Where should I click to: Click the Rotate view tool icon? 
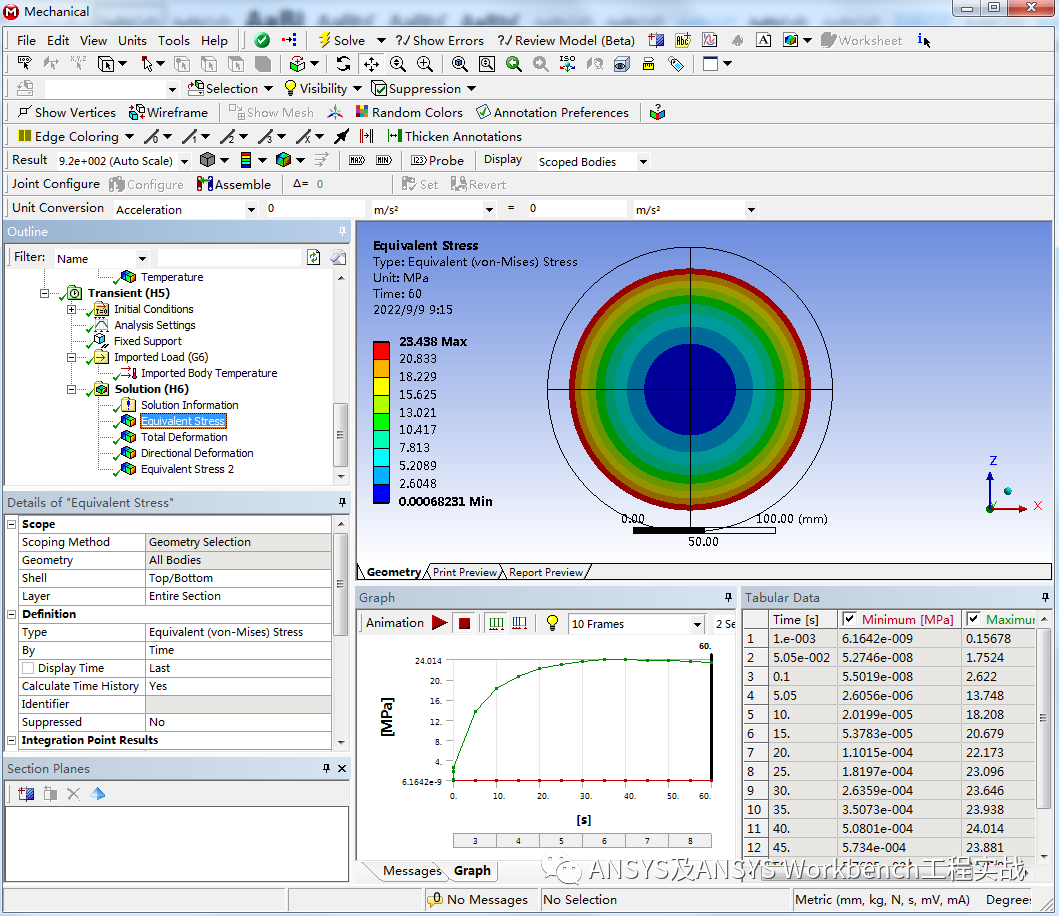(343, 64)
